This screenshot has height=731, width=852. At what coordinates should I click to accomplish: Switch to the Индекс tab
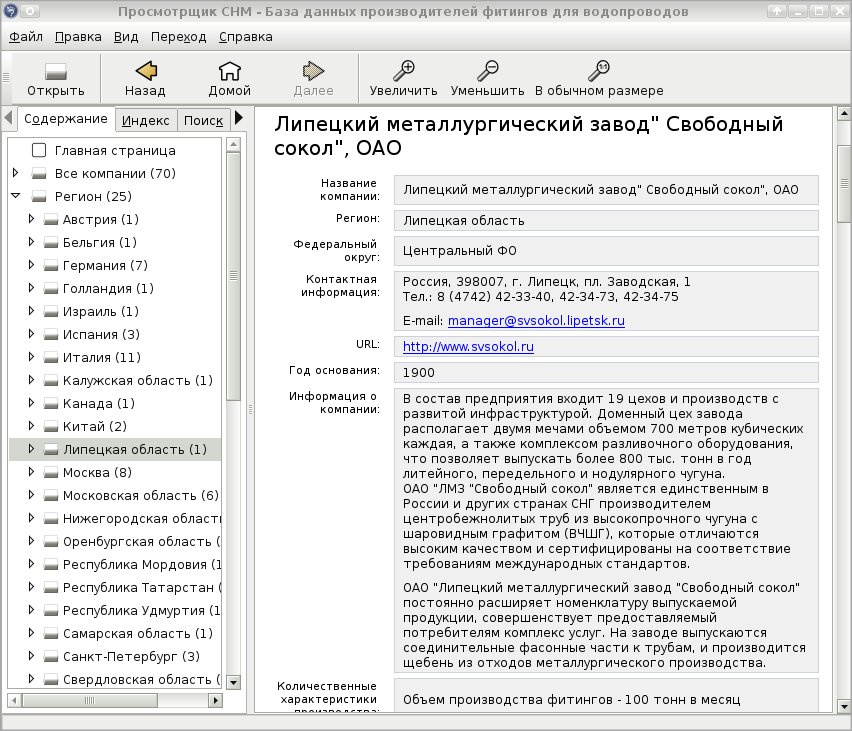(x=146, y=120)
